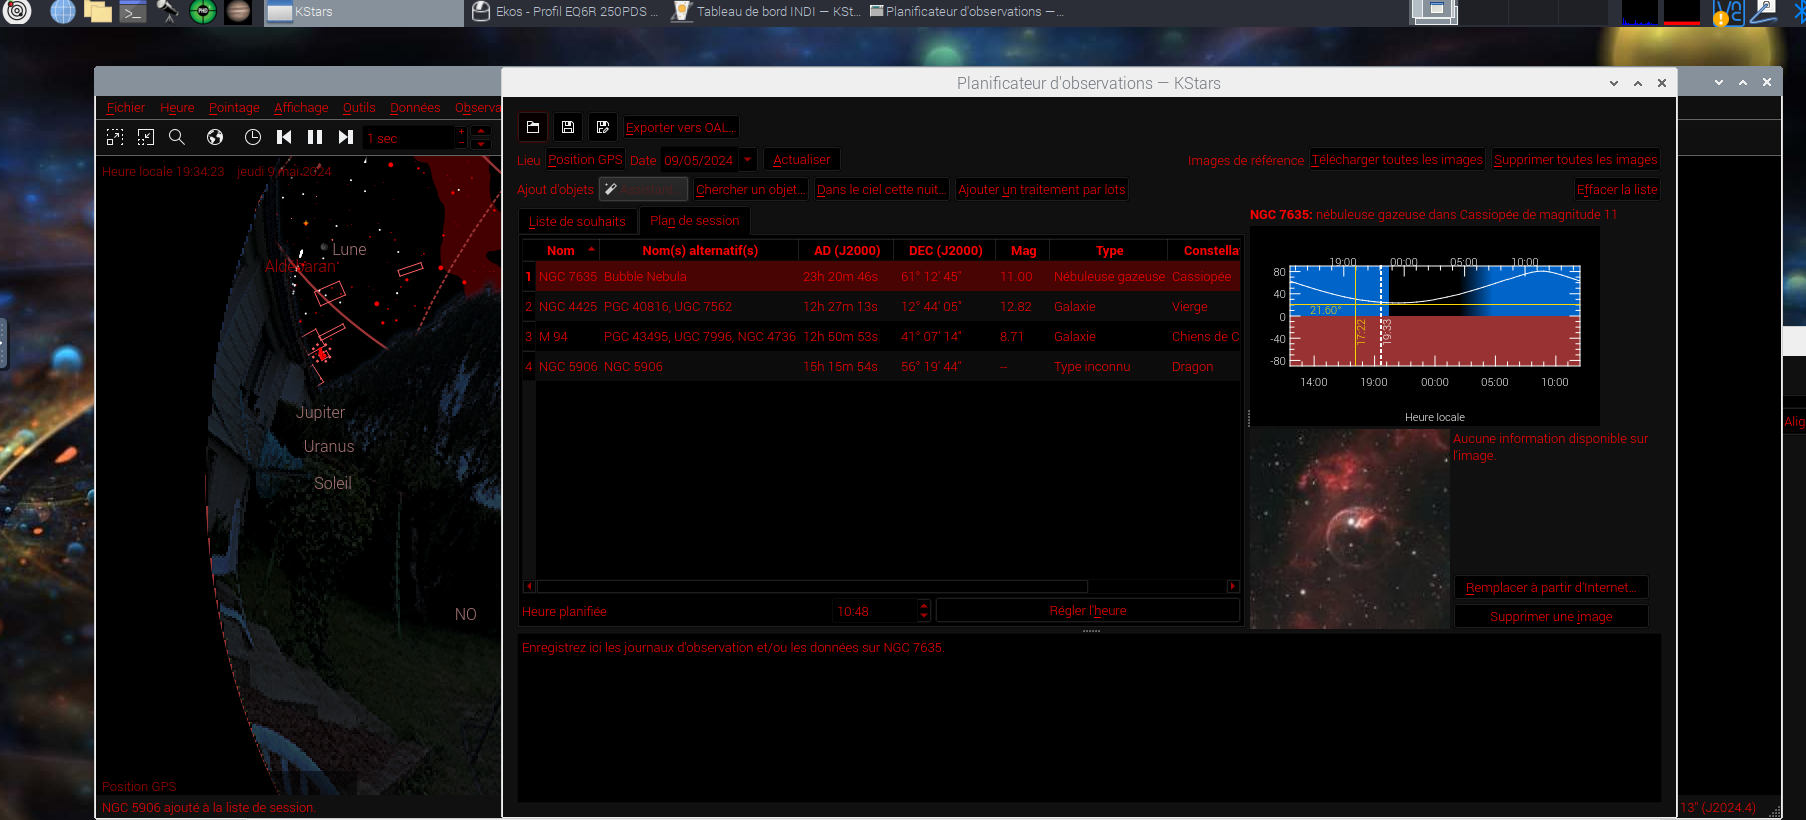1806x820 pixels.
Task: Step simulation forward one time step
Action: (x=346, y=137)
